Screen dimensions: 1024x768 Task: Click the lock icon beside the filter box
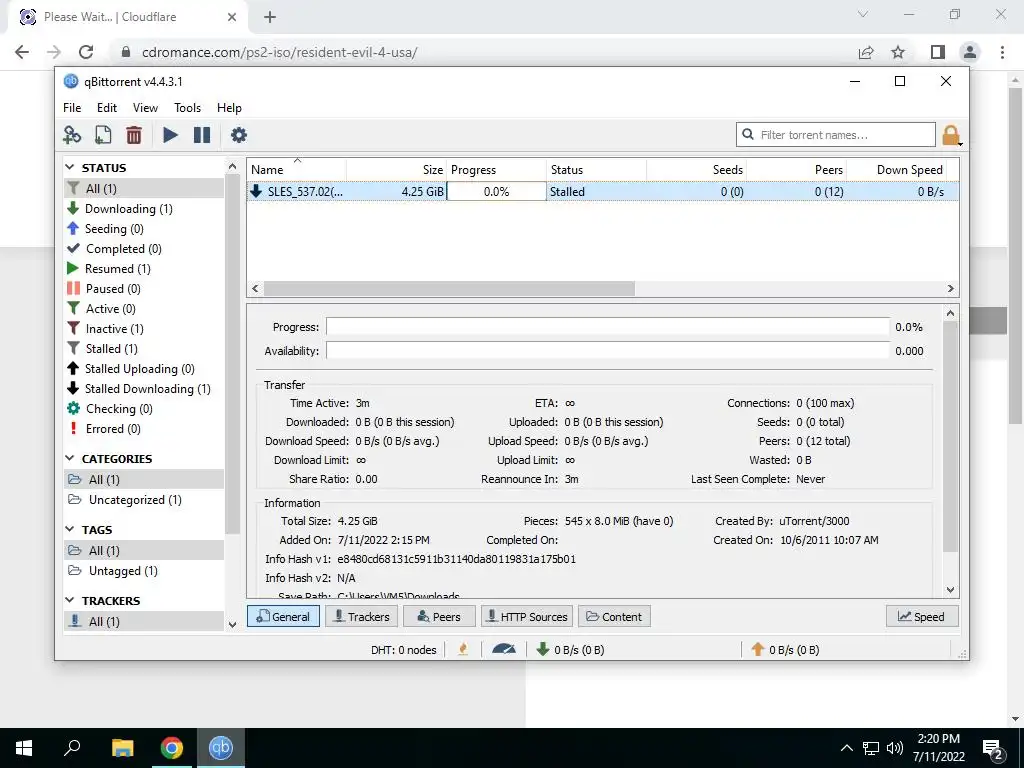(951, 135)
